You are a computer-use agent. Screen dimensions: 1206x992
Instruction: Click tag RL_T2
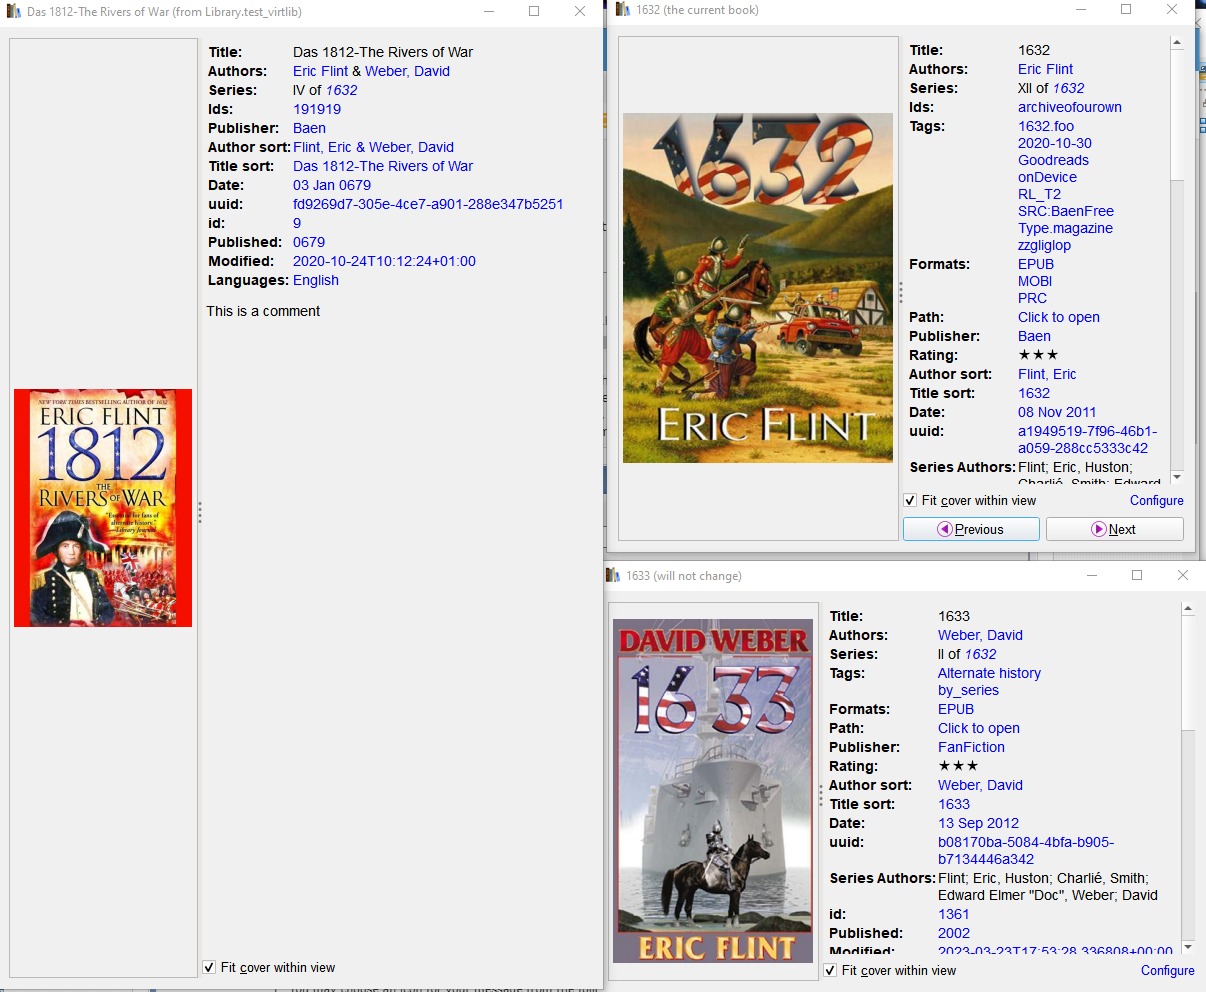click(x=1039, y=194)
